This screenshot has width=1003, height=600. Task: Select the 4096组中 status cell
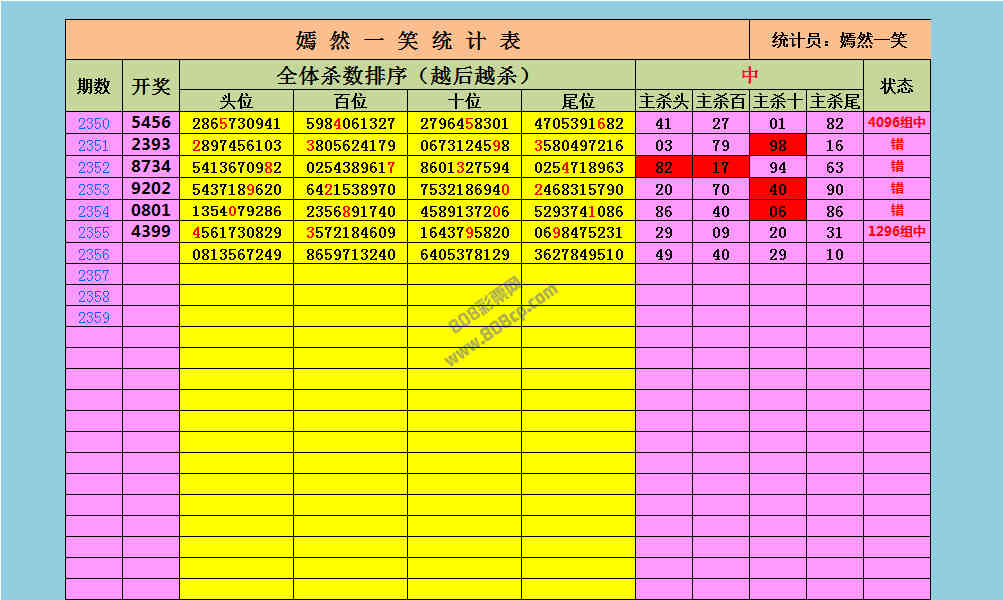[896, 124]
